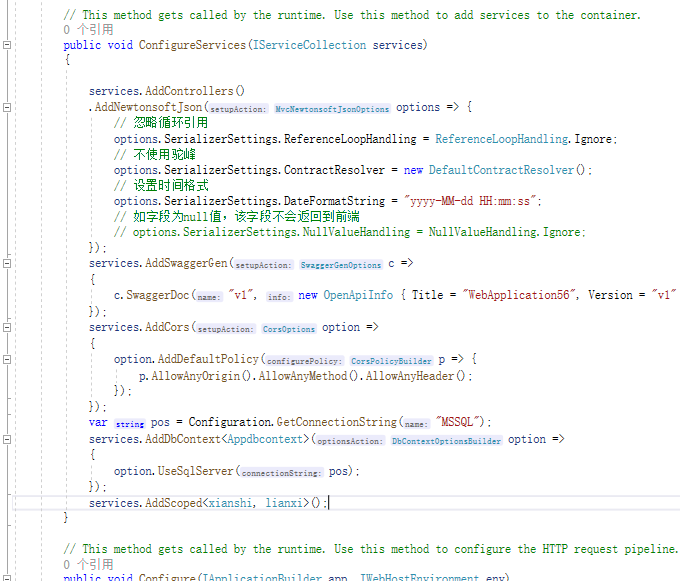Collapse the AddDefaultPolicy lambda block
Screen dimensions: 680x581
(x=7, y=359)
